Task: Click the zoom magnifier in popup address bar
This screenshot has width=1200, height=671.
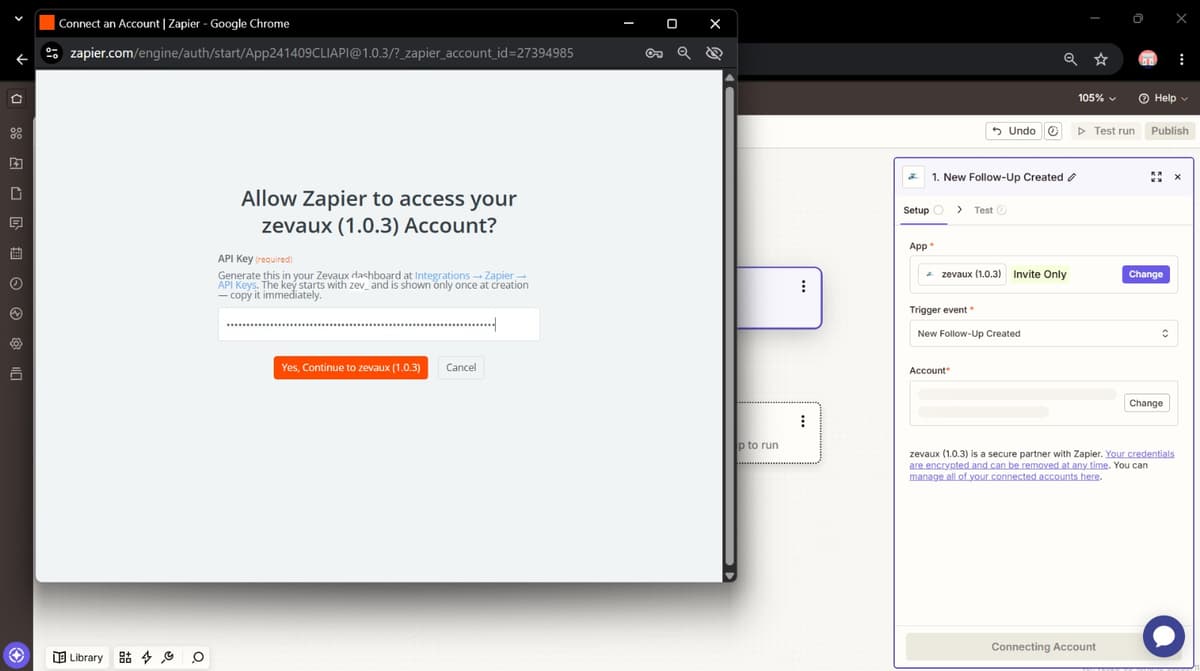Action: tap(684, 53)
